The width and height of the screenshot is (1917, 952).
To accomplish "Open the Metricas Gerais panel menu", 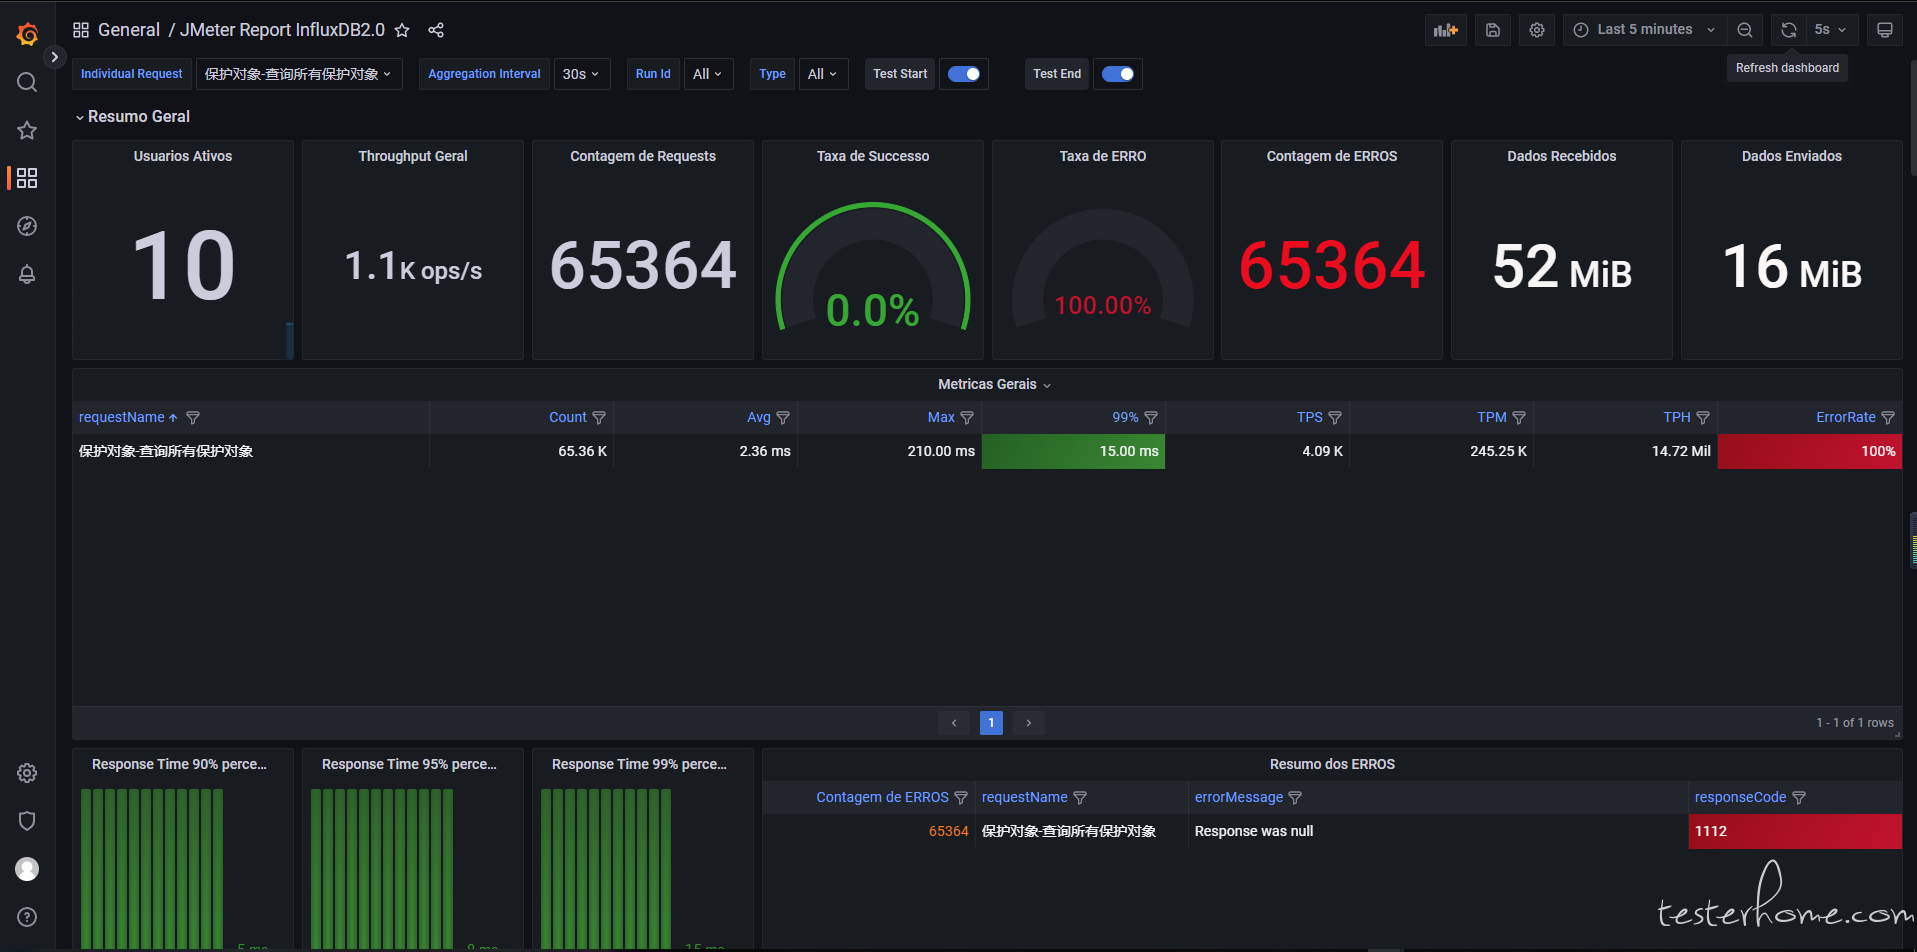I will pyautogui.click(x=993, y=385).
